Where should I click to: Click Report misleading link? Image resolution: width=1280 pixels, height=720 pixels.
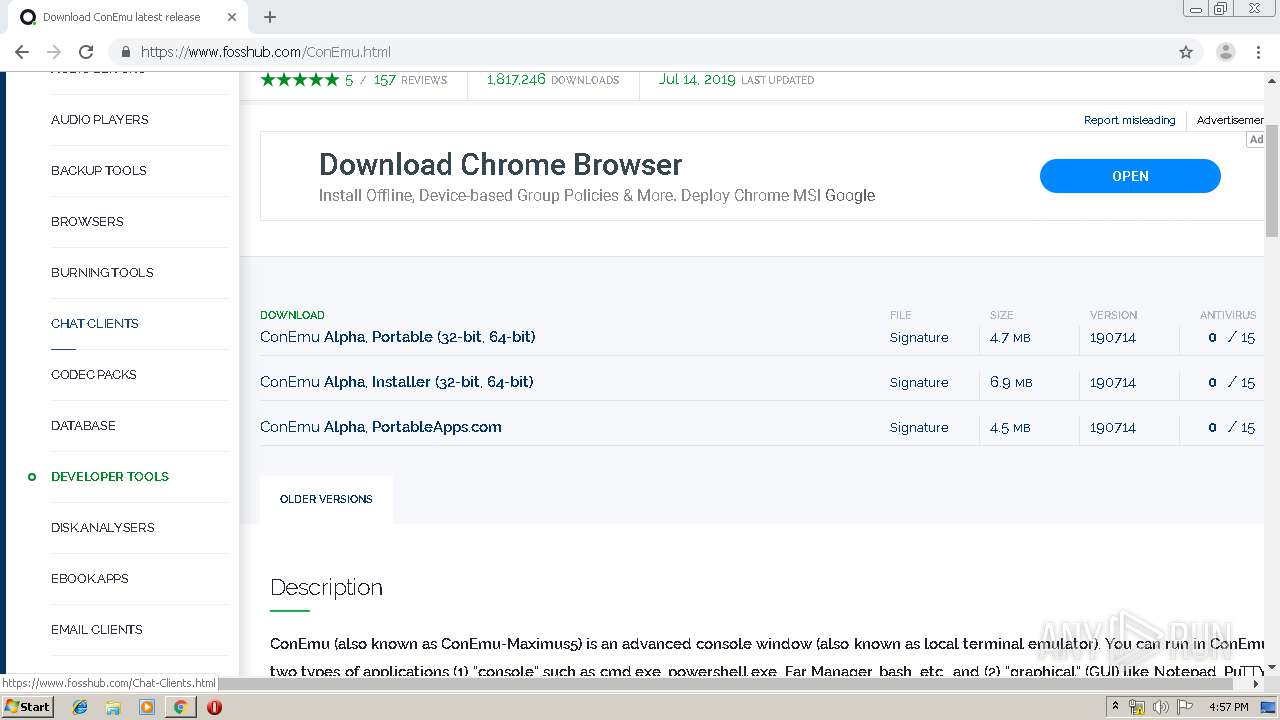[x=1129, y=120]
